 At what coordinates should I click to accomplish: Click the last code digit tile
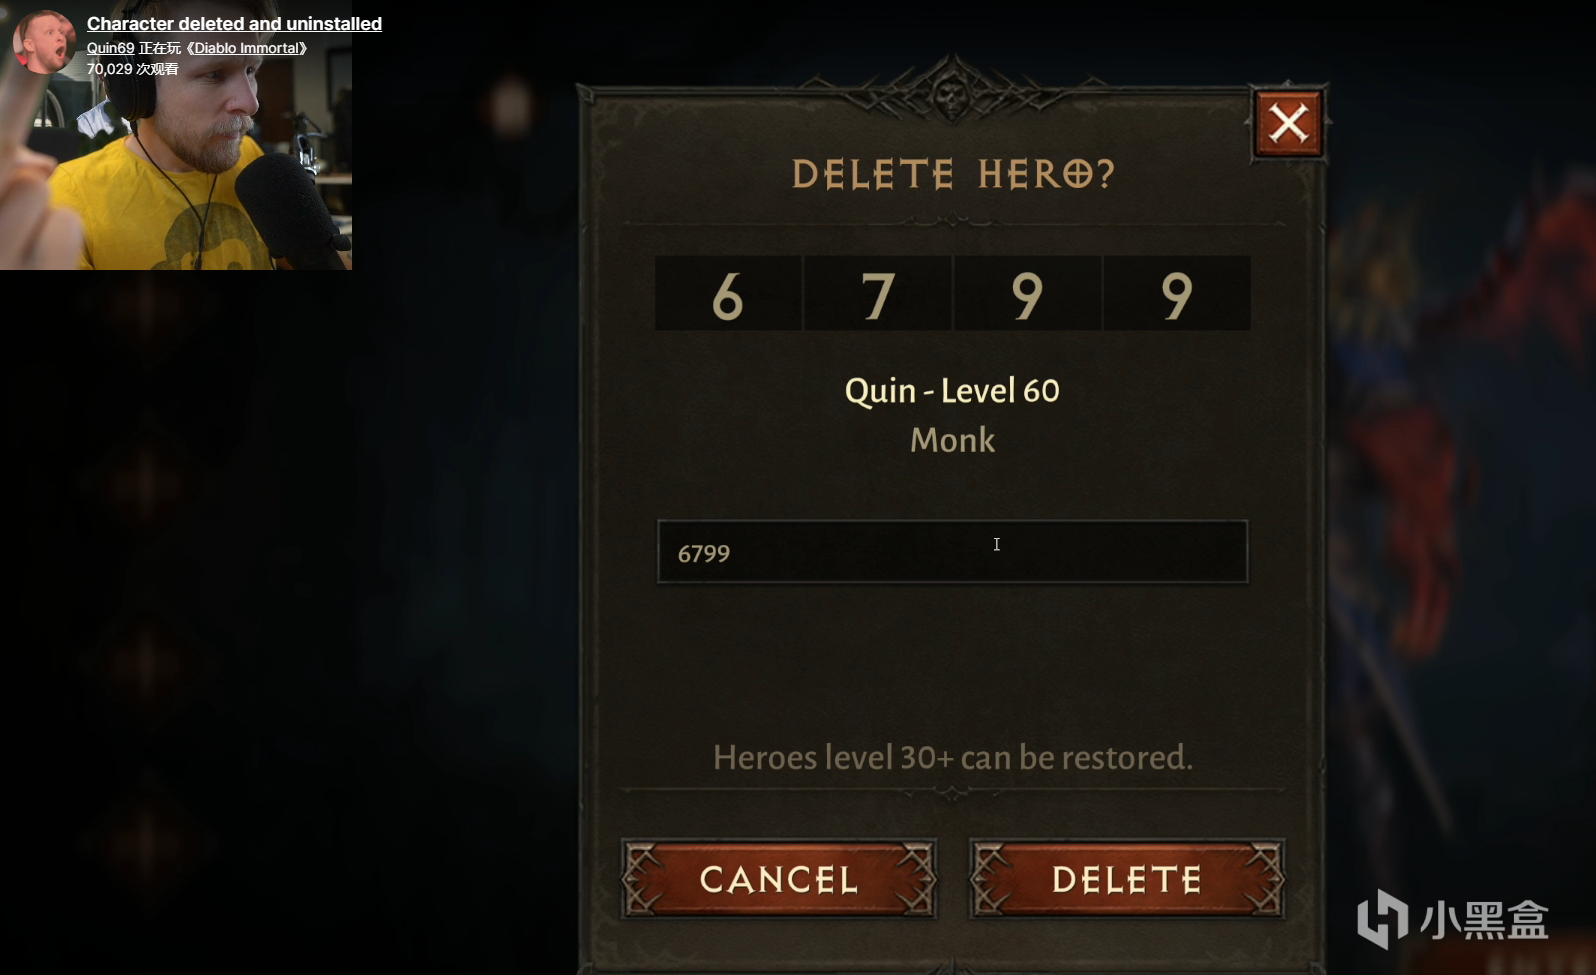tap(1177, 293)
